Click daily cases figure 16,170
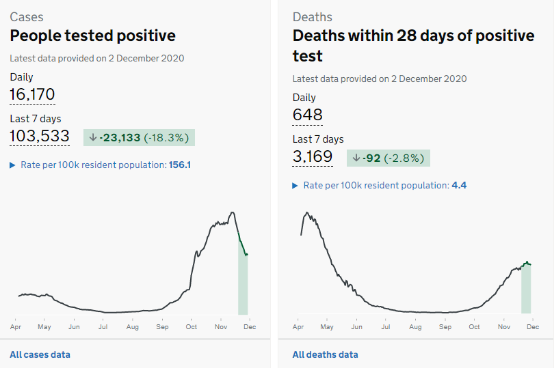The image size is (554, 369). coord(32,95)
